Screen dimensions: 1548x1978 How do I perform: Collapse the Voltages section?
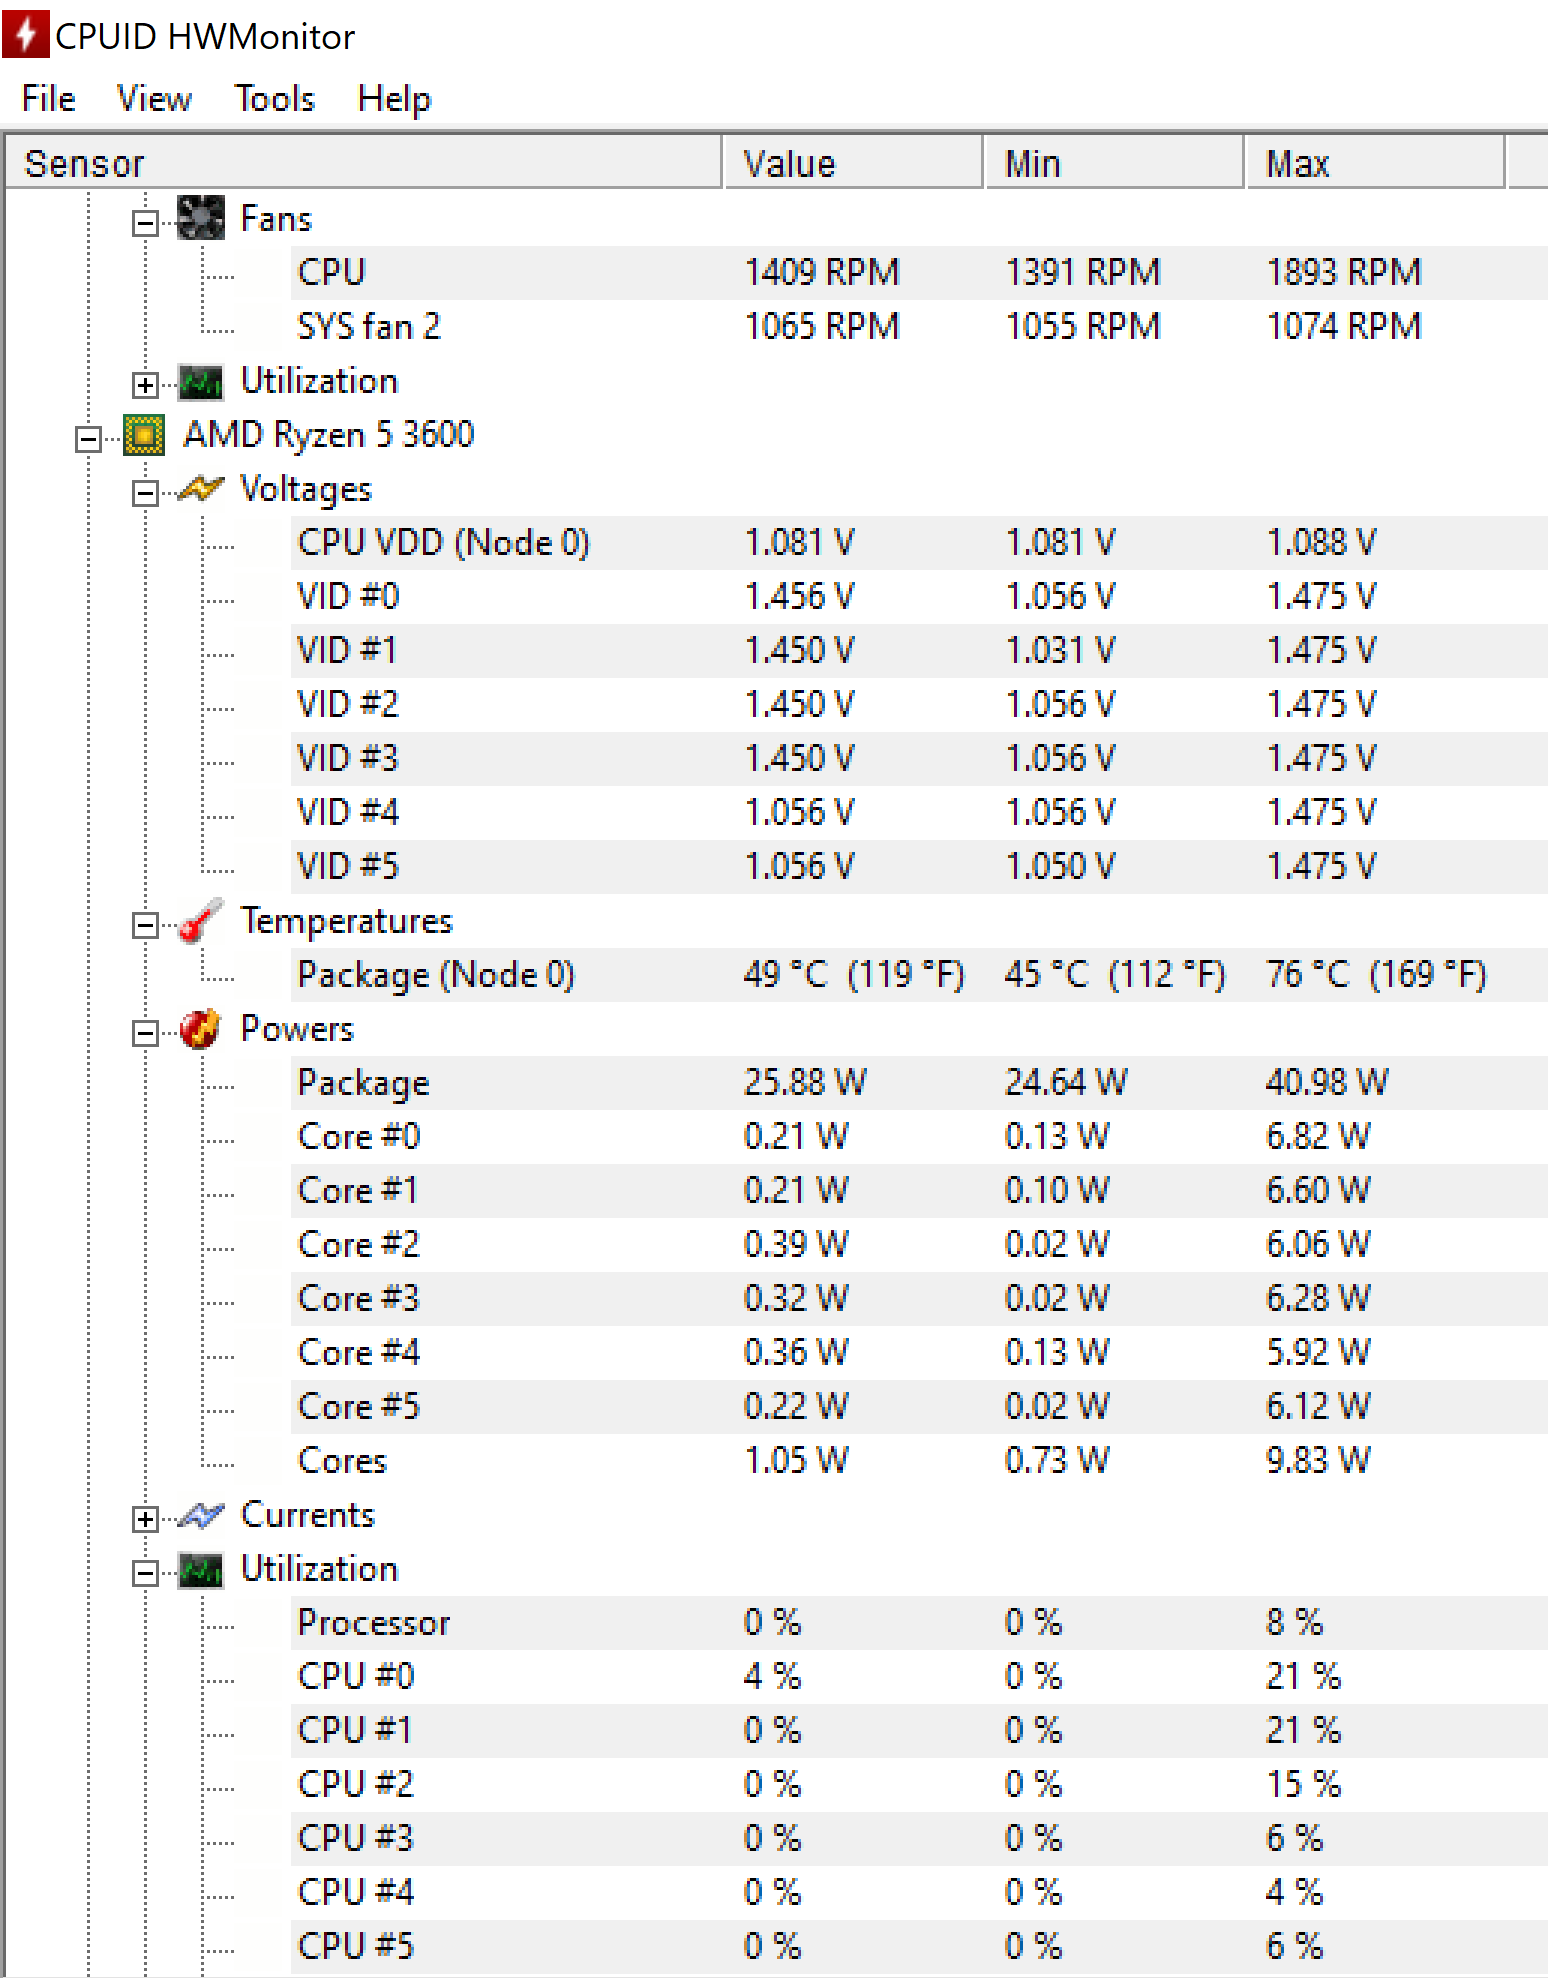(145, 493)
